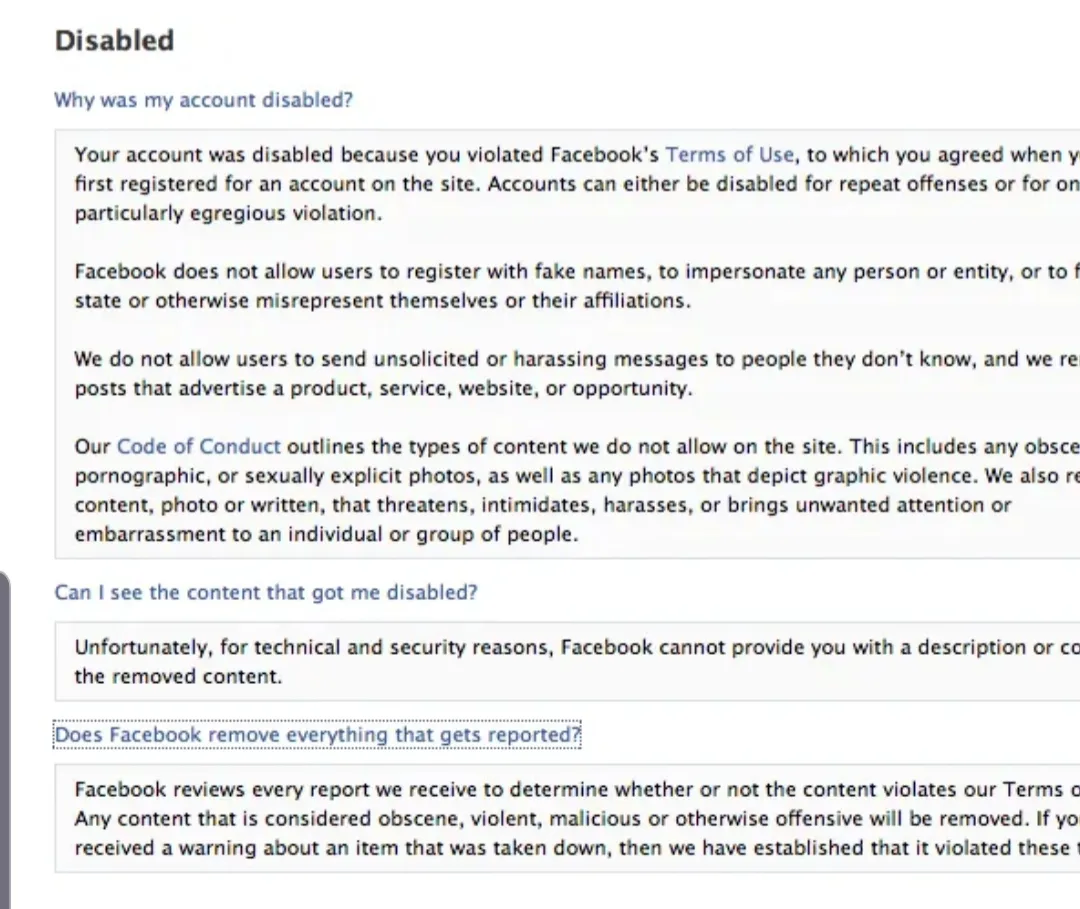Image resolution: width=1080 pixels, height=909 pixels.
Task: Click the "Facebook reviews every report" line
Action: pos(500,789)
